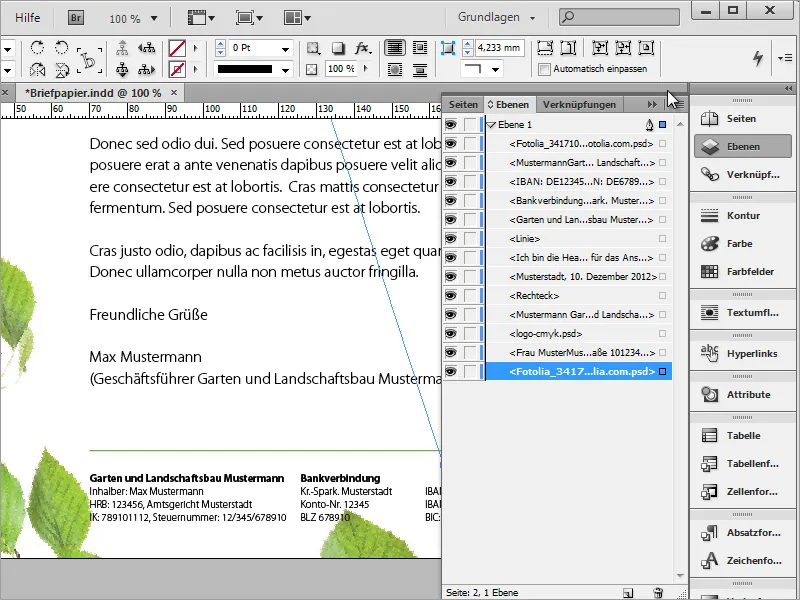The width and height of the screenshot is (800, 600).
Task: Open fx effects menu icon
Action: click(x=363, y=48)
